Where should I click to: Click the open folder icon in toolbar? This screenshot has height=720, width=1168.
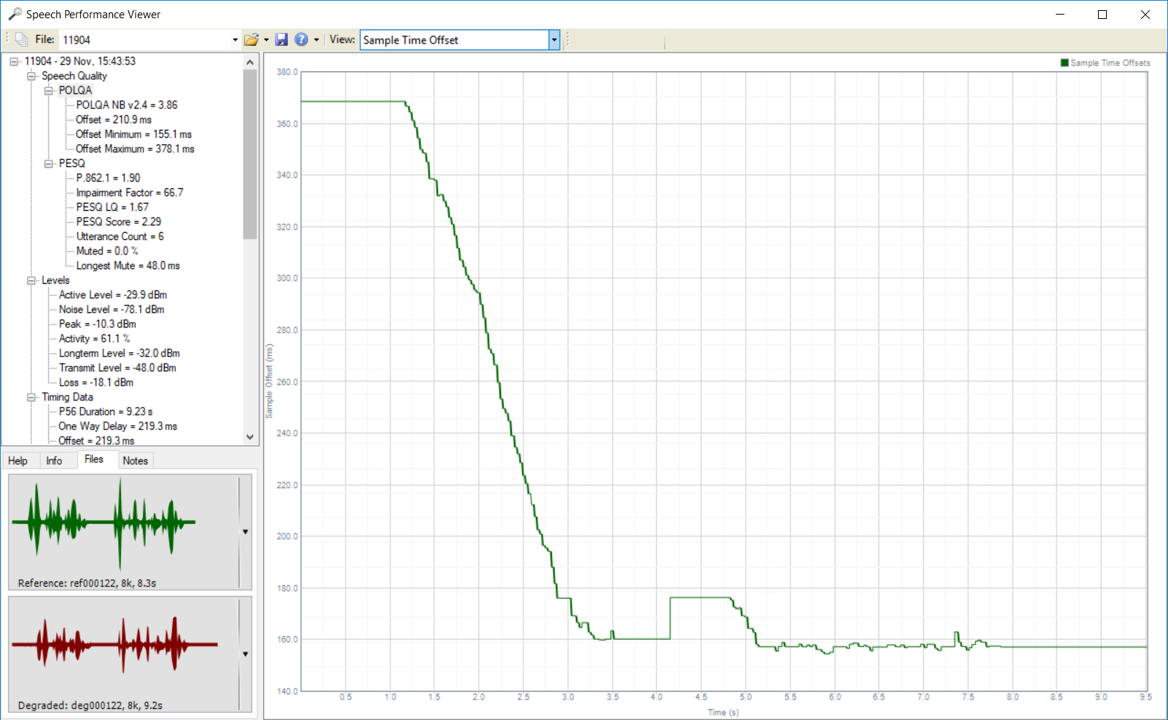click(250, 40)
